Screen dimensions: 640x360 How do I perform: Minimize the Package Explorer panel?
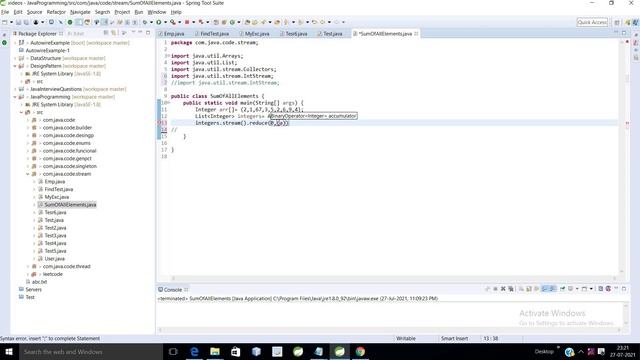coord(140,33)
